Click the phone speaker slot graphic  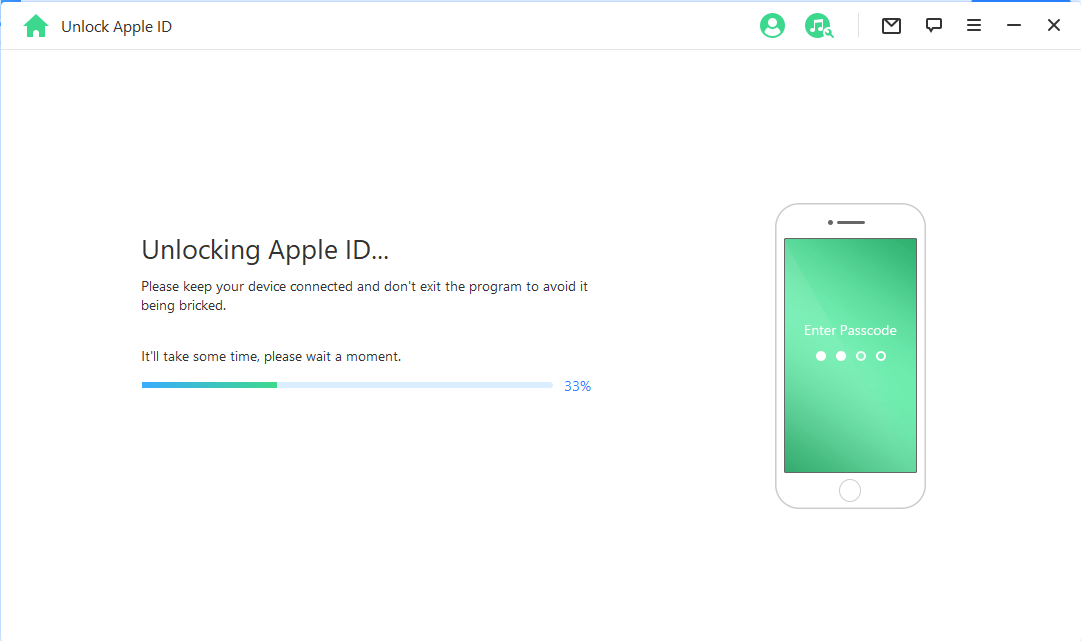(857, 221)
